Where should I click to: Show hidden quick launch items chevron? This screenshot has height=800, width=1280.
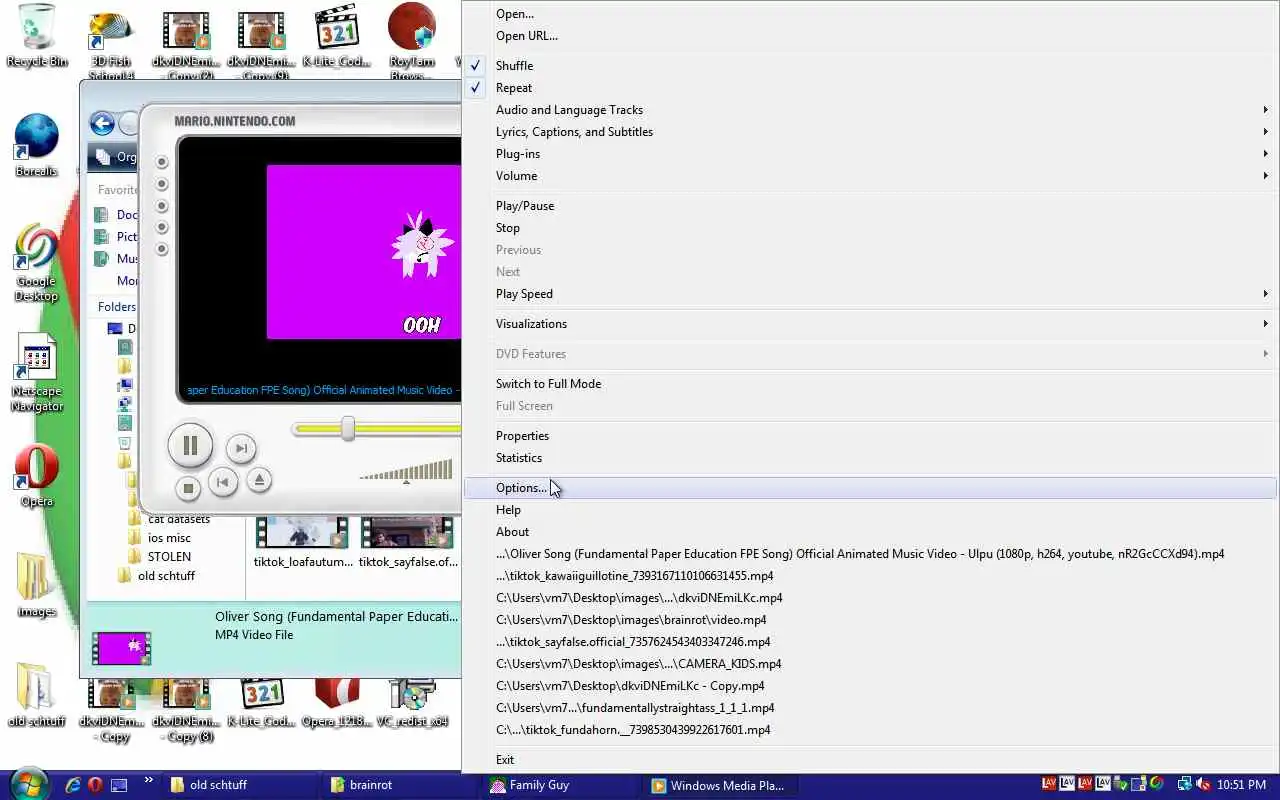[149, 781]
